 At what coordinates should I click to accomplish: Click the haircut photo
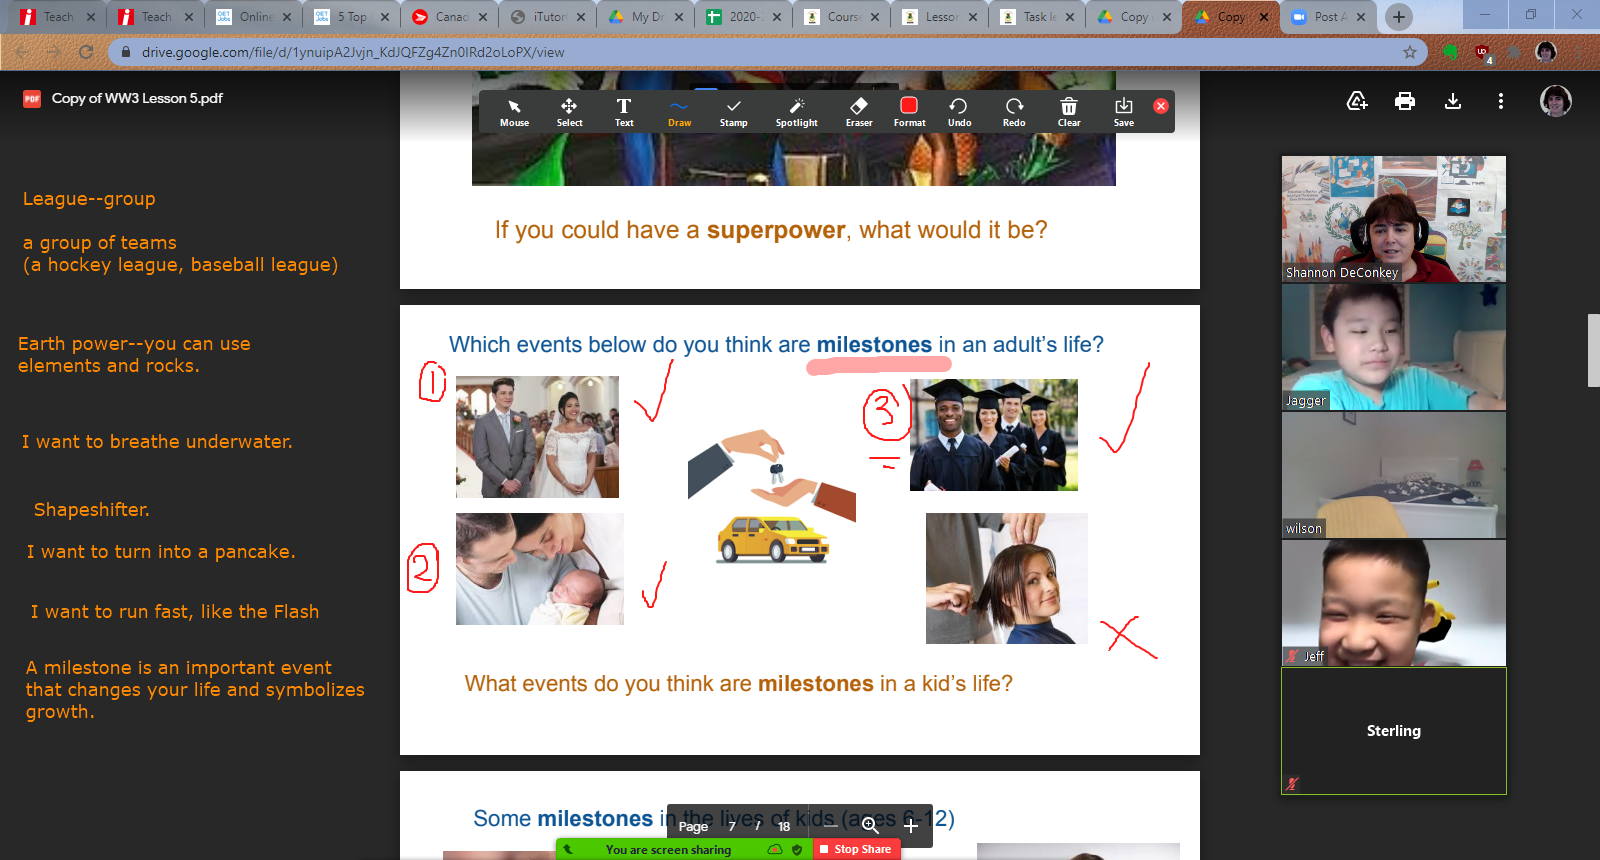[x=1007, y=578]
